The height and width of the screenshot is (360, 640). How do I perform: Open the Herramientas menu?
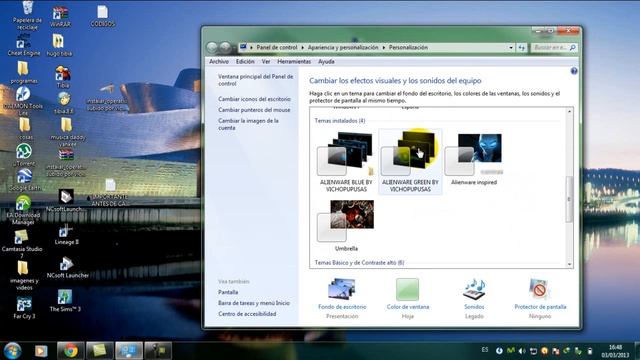(294, 62)
